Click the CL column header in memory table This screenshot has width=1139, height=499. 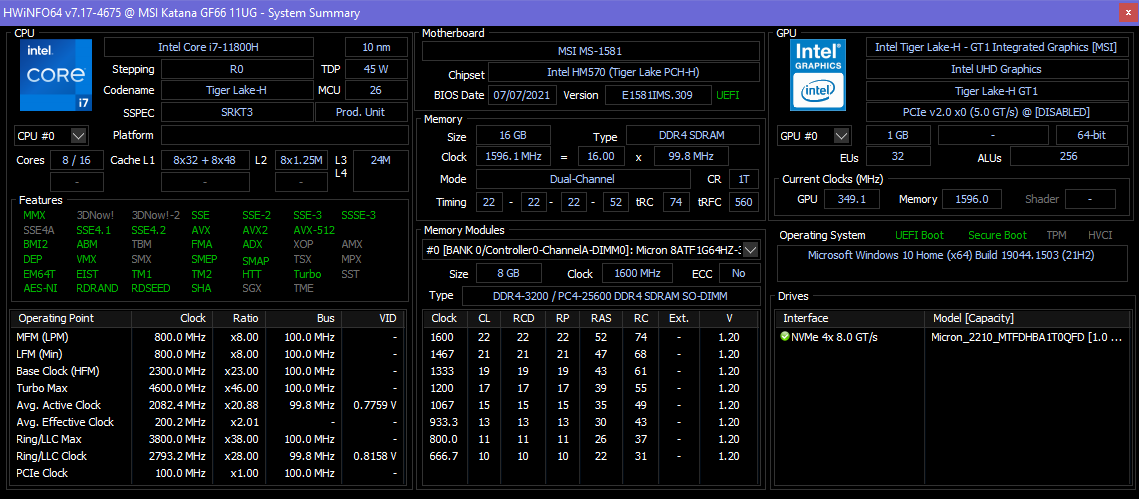click(x=484, y=318)
